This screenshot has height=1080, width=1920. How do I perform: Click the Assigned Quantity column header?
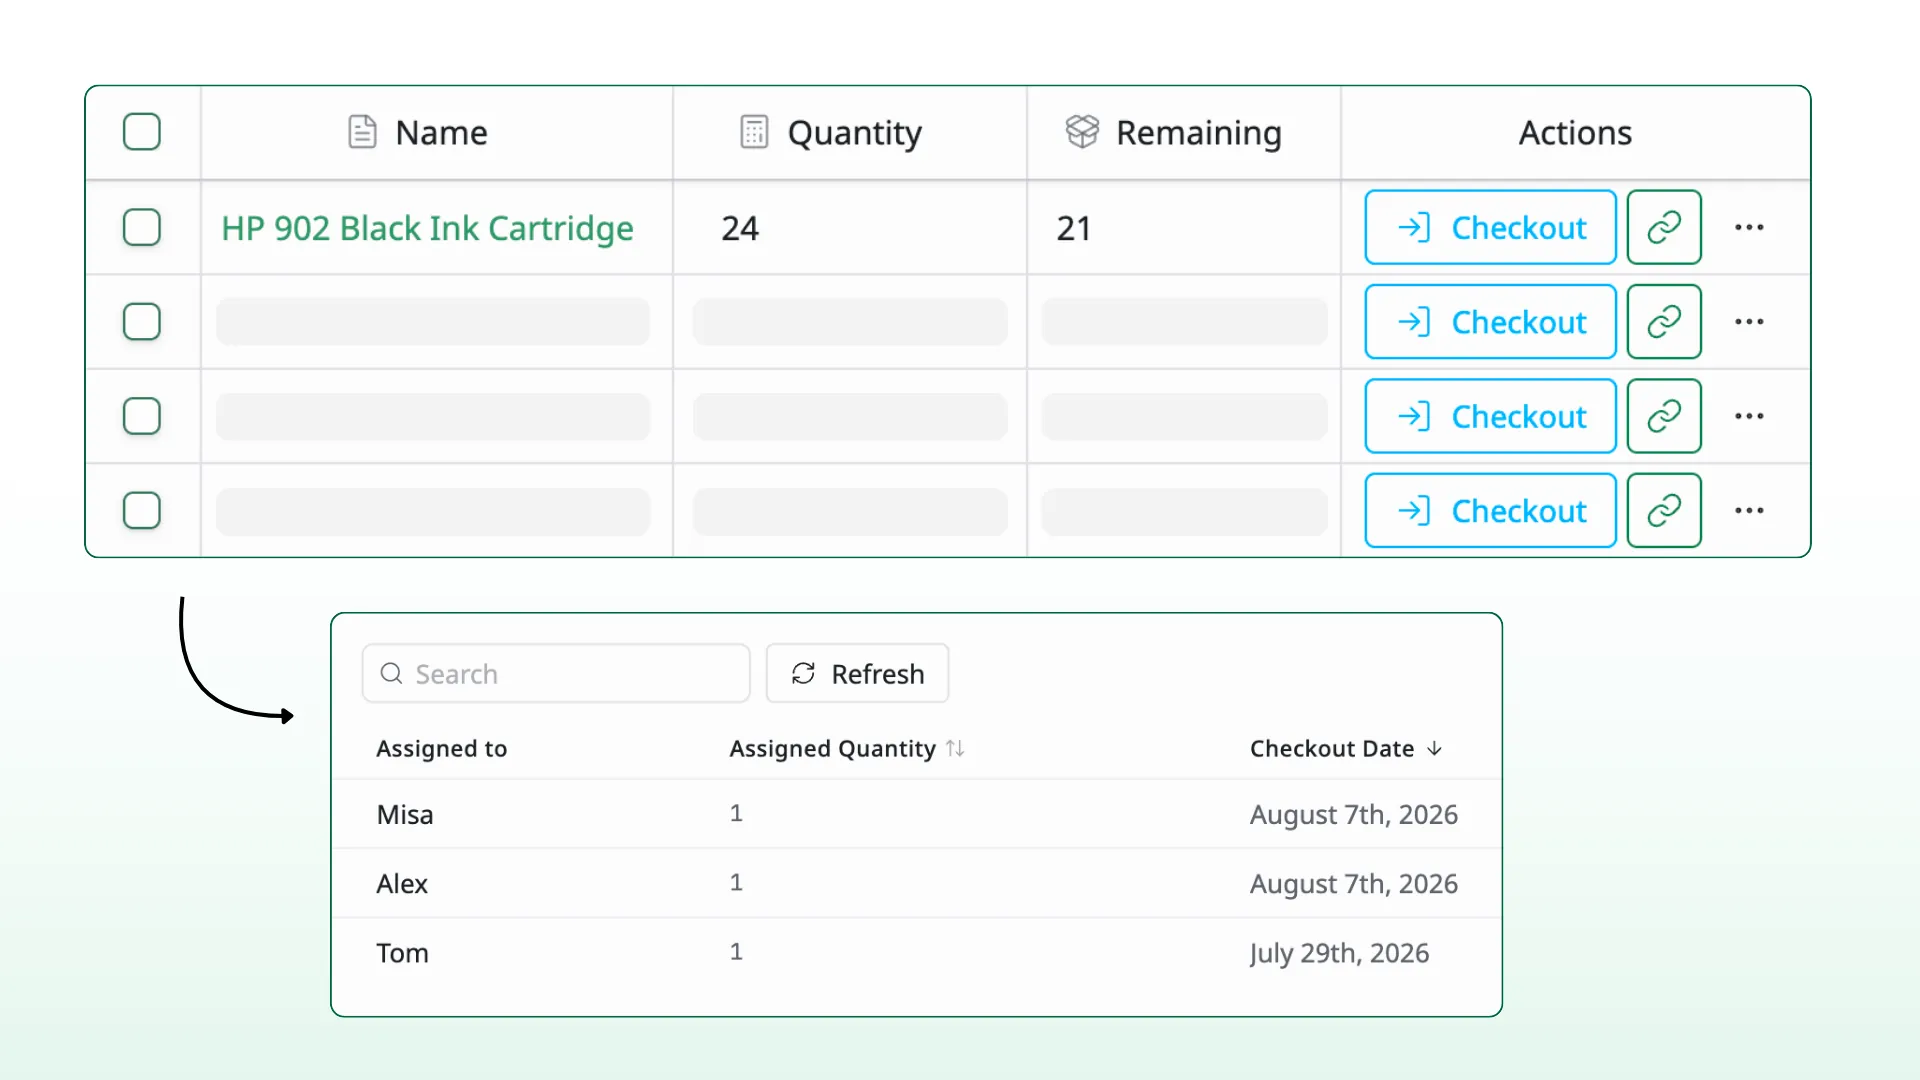pos(832,749)
